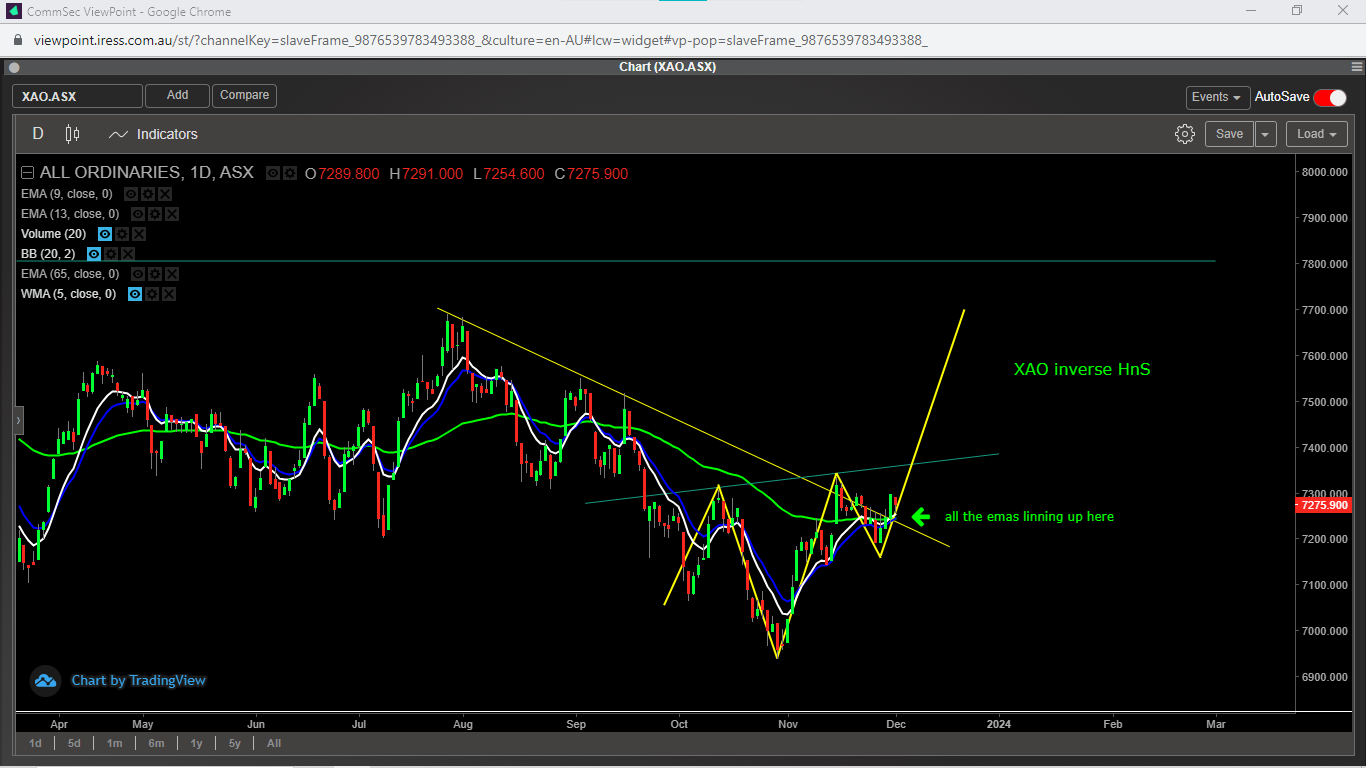Remove the EMA (9, close, 0) indicator
This screenshot has height=768, width=1366.
pyautogui.click(x=165, y=194)
